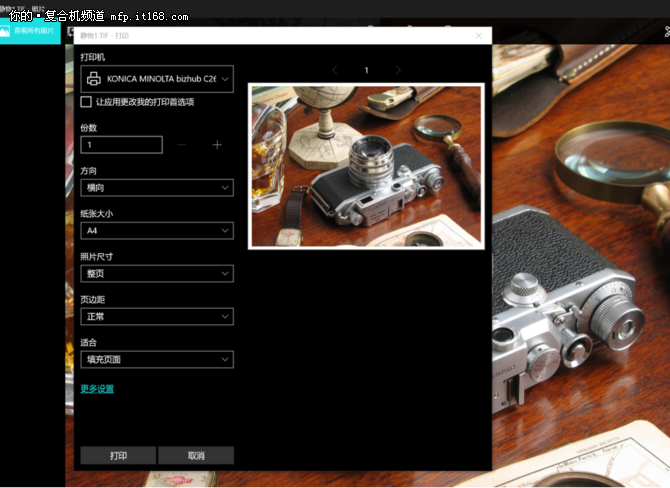Enable 让应用更改我的打印首选项 checkbox
This screenshot has width=670, height=488.
86,102
